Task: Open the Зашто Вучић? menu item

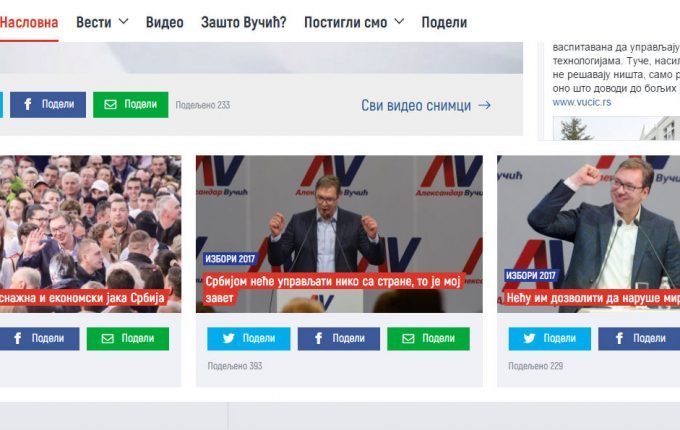Action: click(243, 23)
